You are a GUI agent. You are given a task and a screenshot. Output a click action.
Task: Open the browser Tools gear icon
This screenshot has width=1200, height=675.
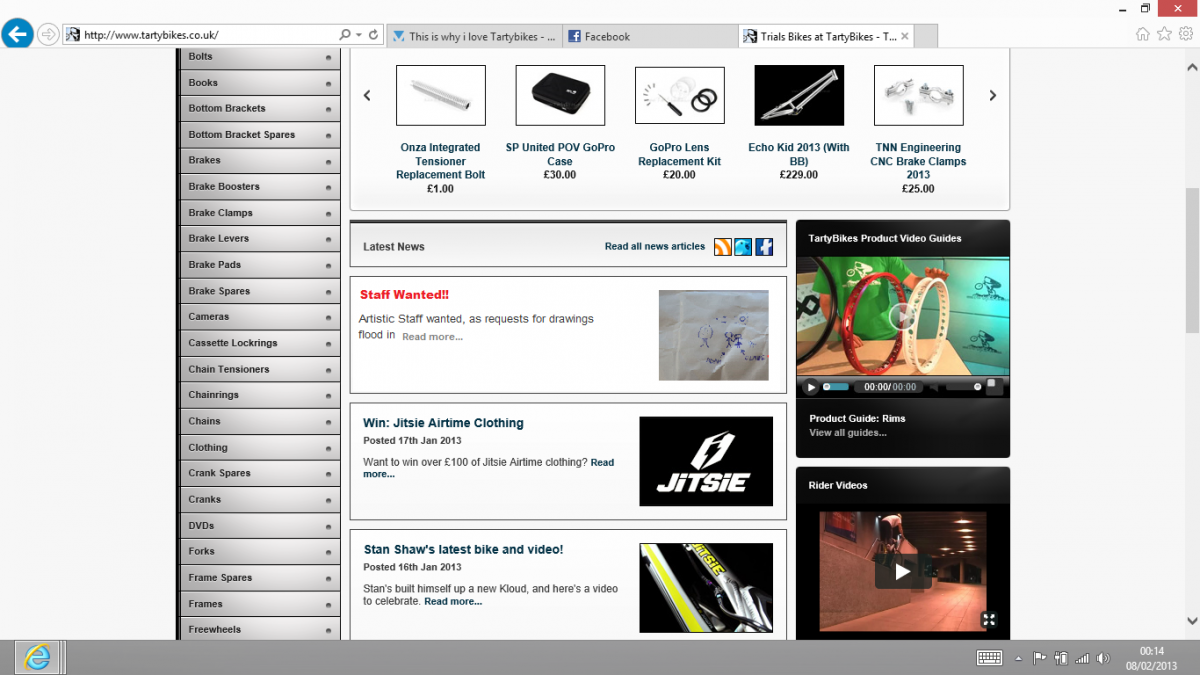[x=1186, y=34]
